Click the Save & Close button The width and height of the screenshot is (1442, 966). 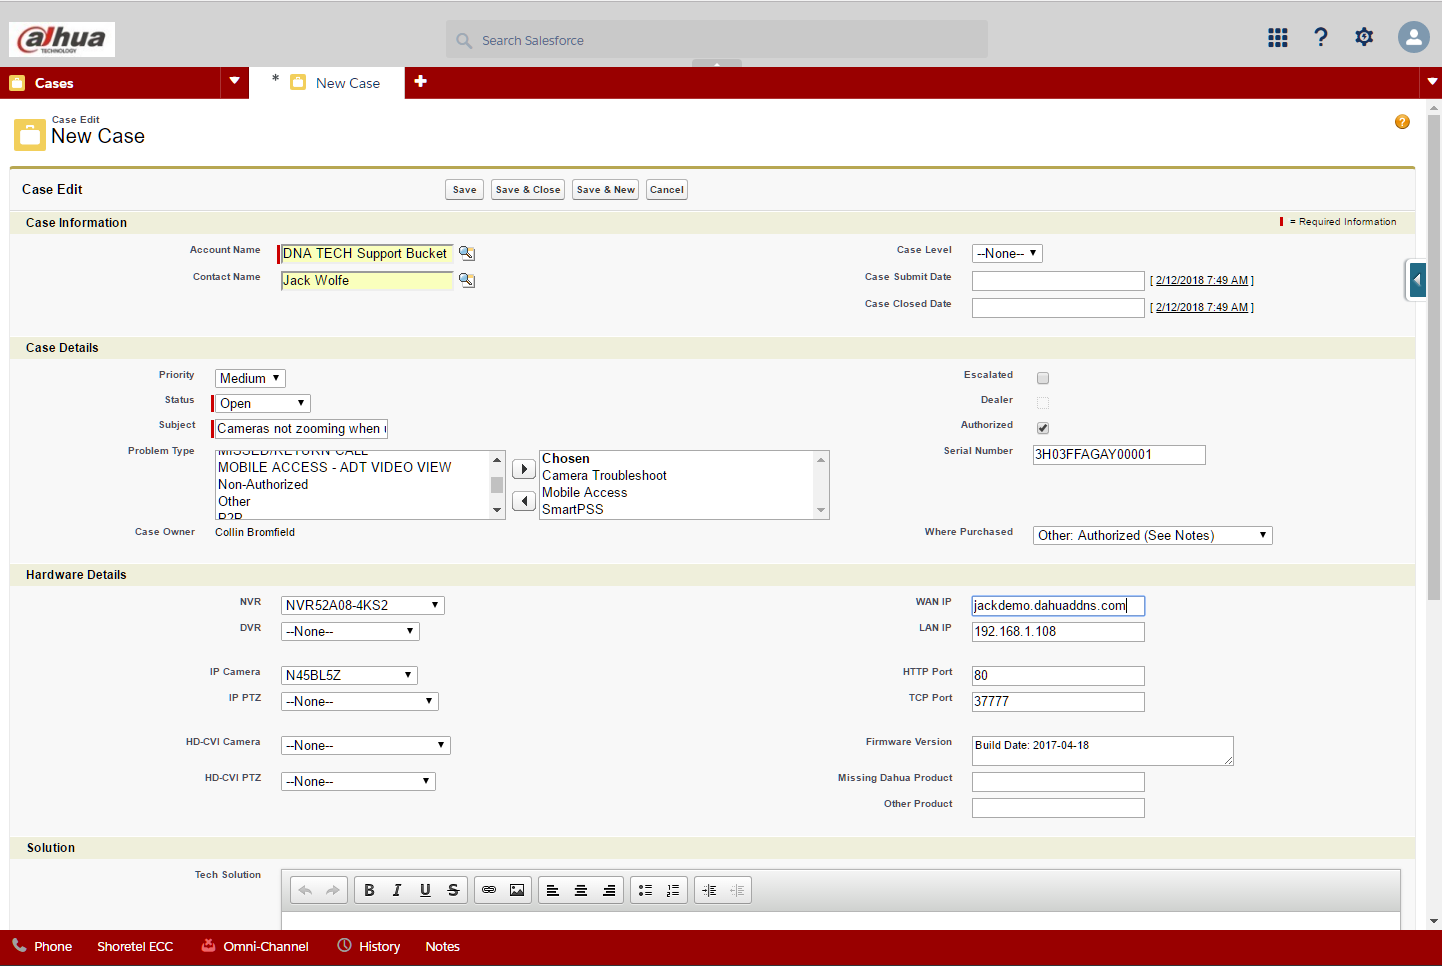click(528, 190)
